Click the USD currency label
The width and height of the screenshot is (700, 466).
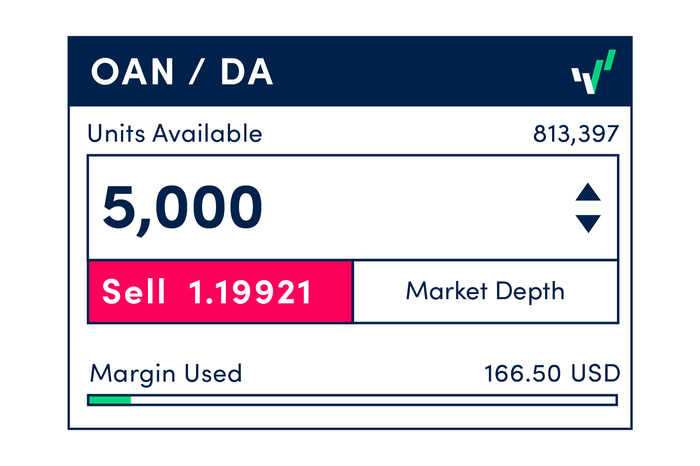[596, 374]
